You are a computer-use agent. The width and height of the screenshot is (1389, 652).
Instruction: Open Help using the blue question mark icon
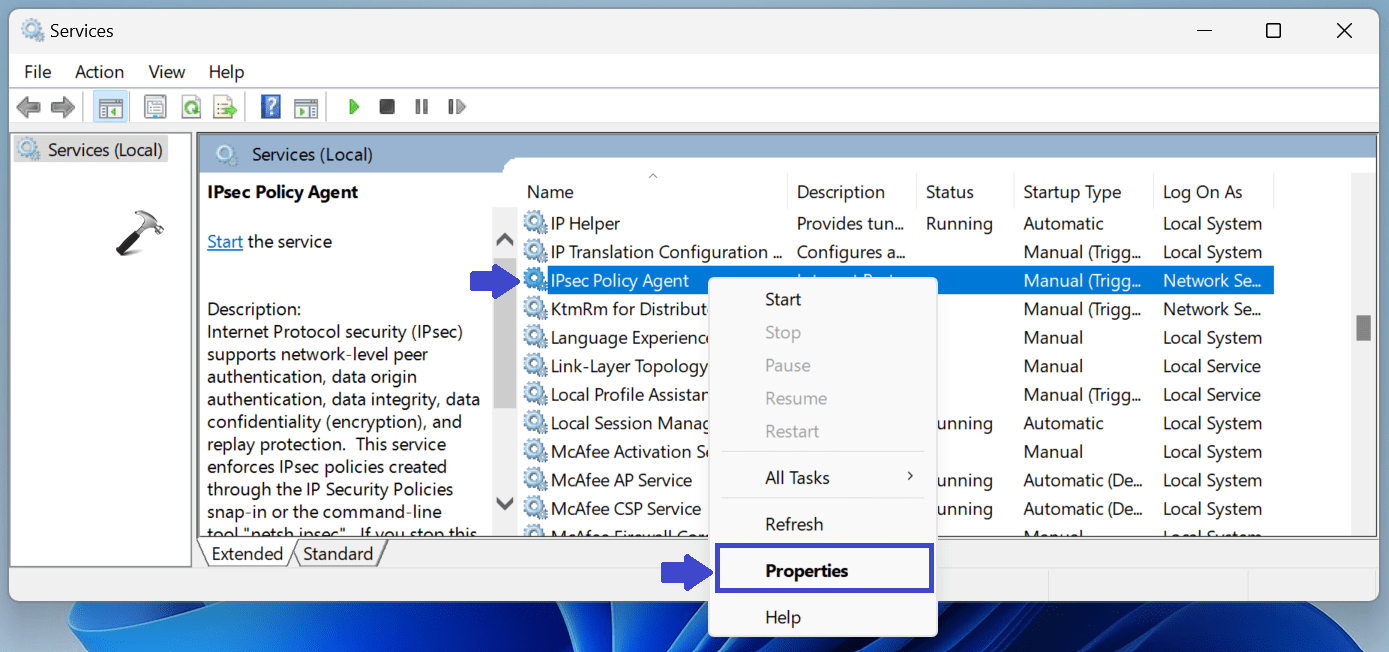[x=270, y=106]
